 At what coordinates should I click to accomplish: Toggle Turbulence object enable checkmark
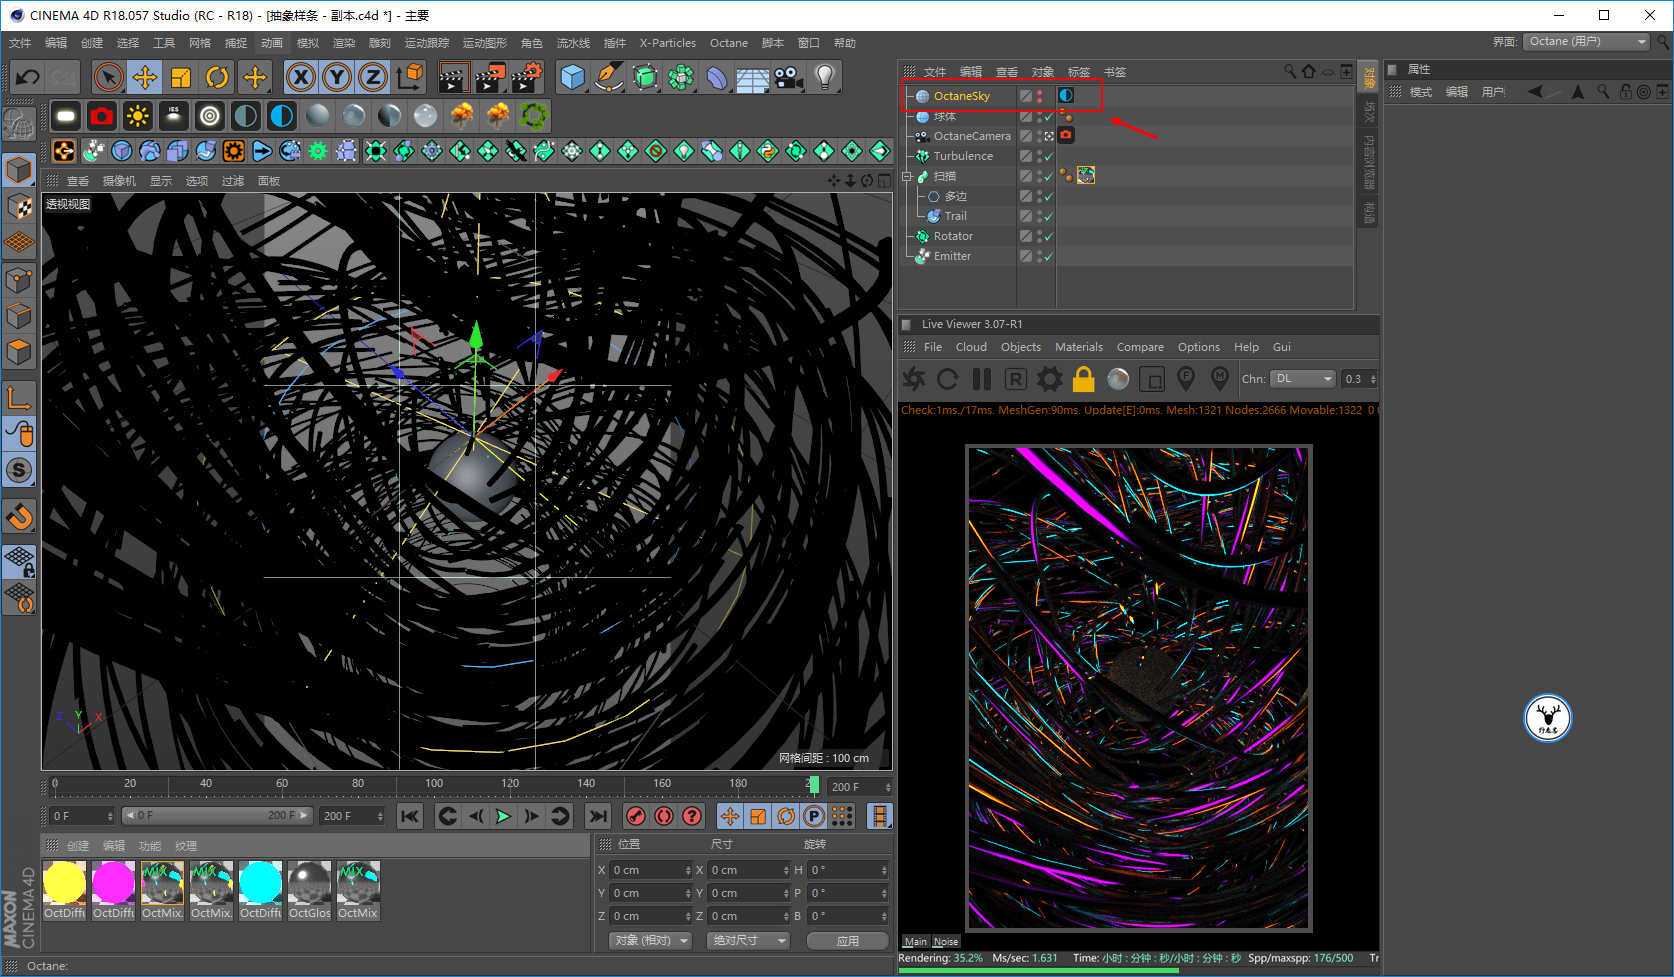[x=1048, y=157]
